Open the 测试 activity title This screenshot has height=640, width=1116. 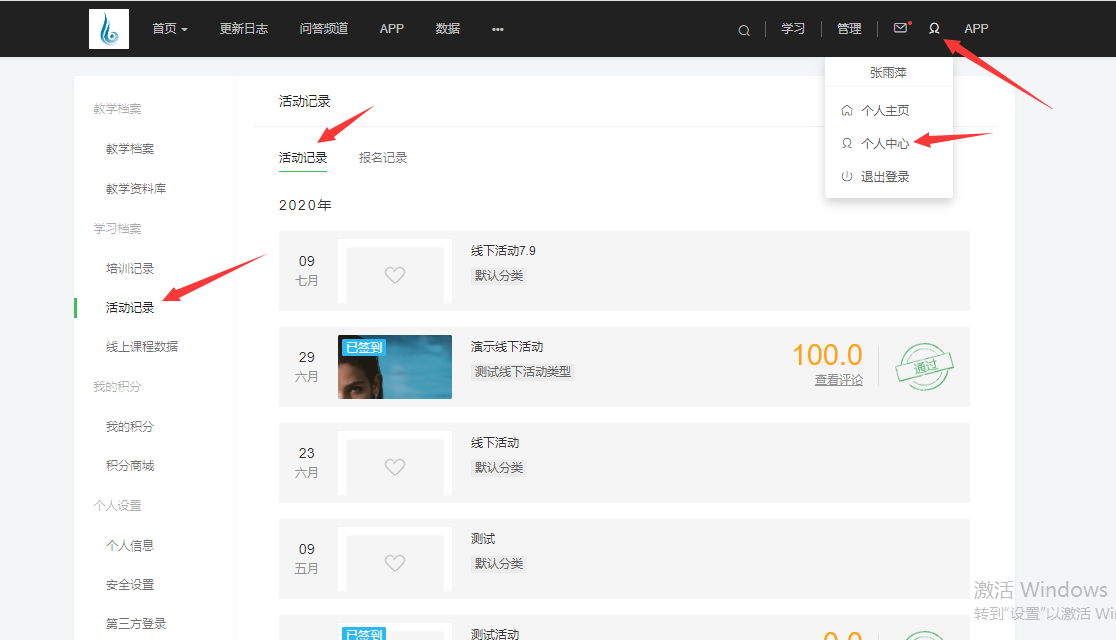483,539
